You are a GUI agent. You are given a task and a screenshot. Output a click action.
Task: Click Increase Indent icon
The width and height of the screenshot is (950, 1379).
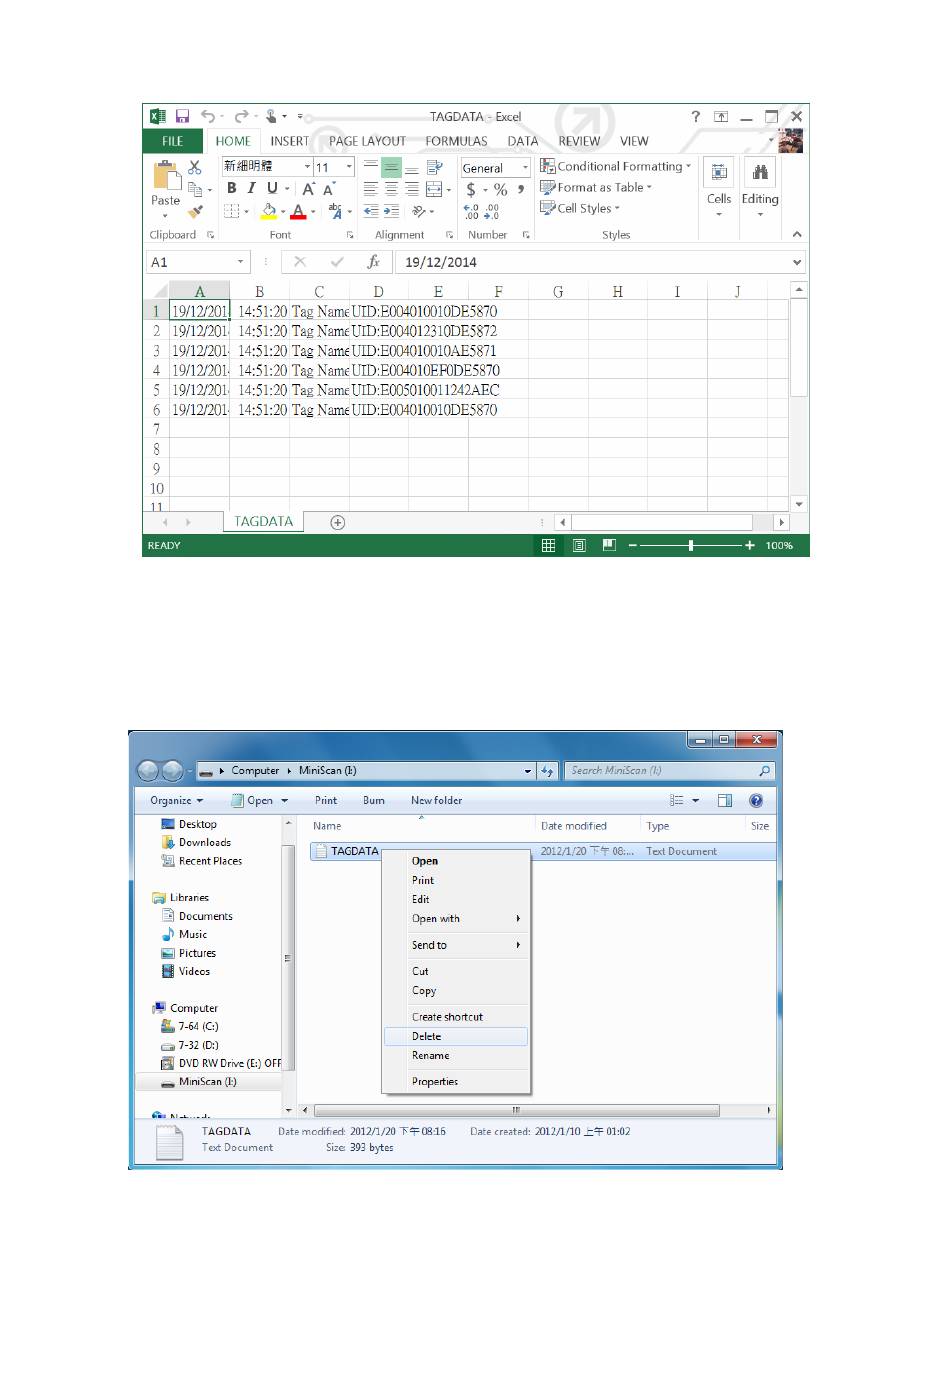(x=391, y=211)
